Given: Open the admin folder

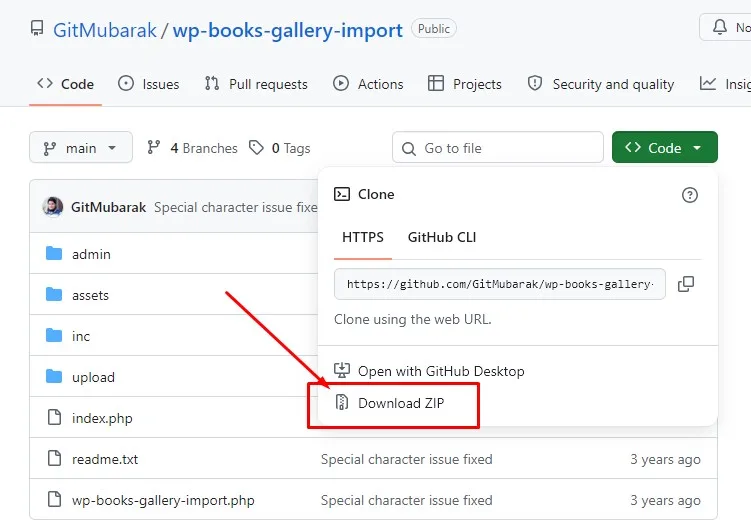Looking at the screenshot, I should [x=91, y=254].
